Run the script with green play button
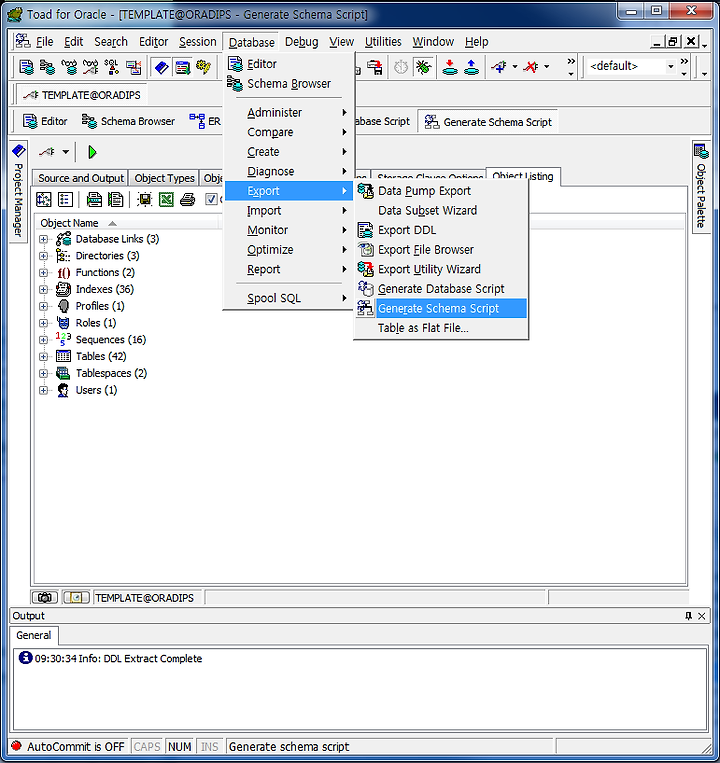Screen dimensions: 720x763 [x=92, y=152]
